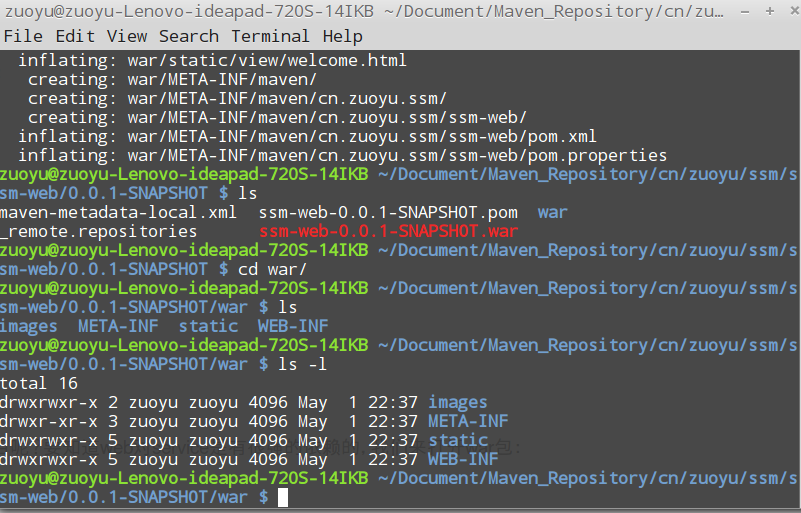Click WEB-INF in the long listing row
This screenshot has height=513, width=801.
point(462,459)
